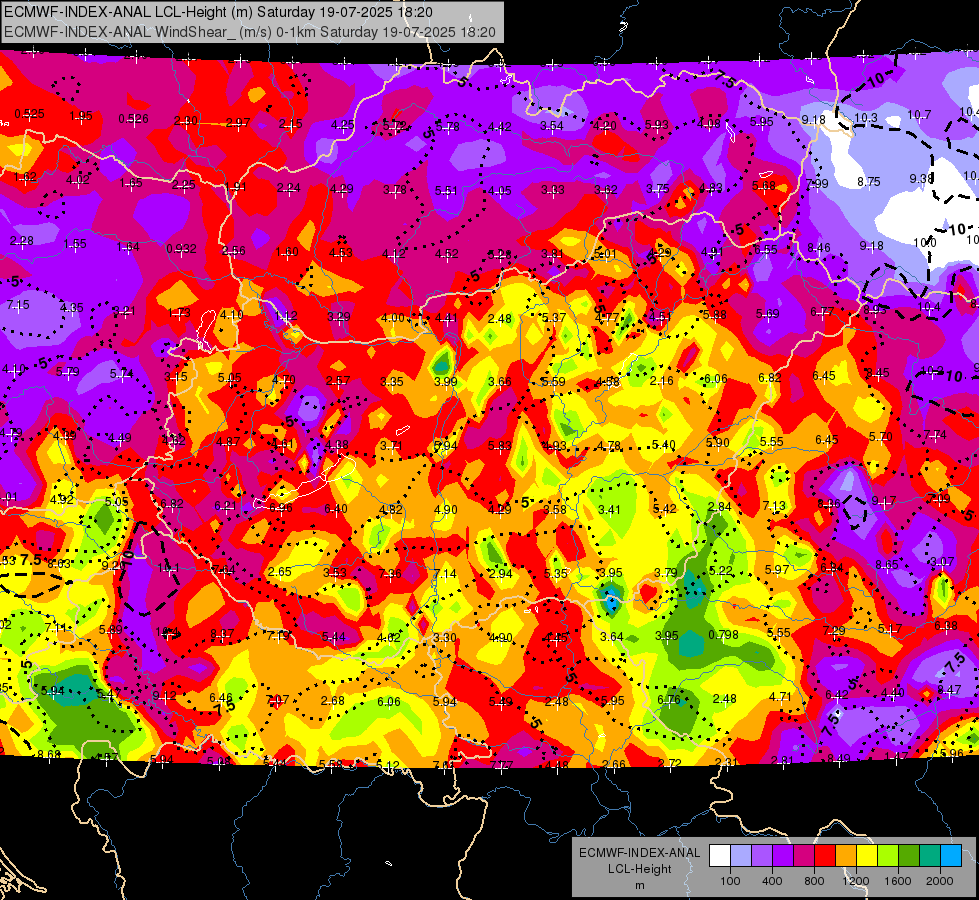Click the wind shear value 0.525
The height and width of the screenshot is (900, 979).
tap(29, 114)
